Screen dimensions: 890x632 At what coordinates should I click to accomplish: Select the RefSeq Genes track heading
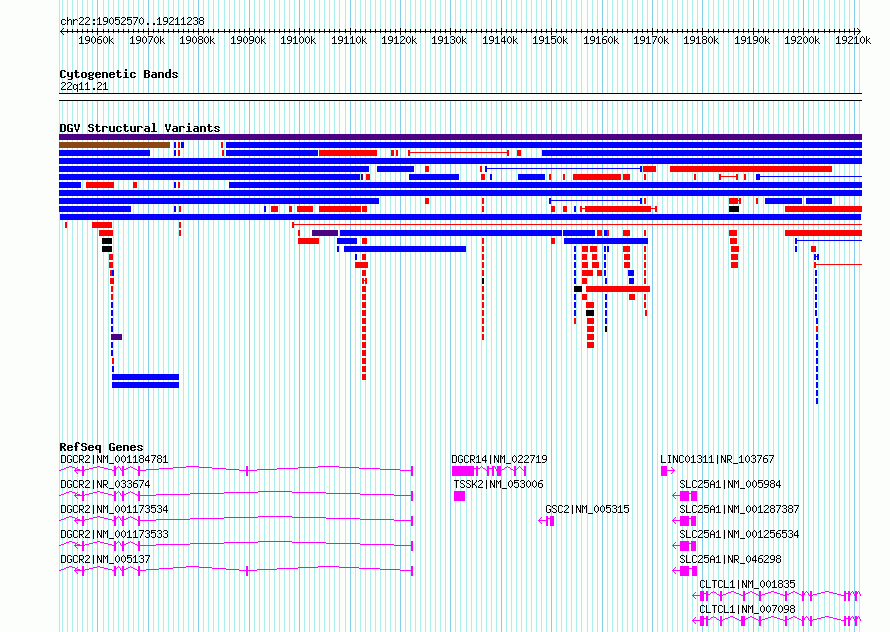point(101,447)
